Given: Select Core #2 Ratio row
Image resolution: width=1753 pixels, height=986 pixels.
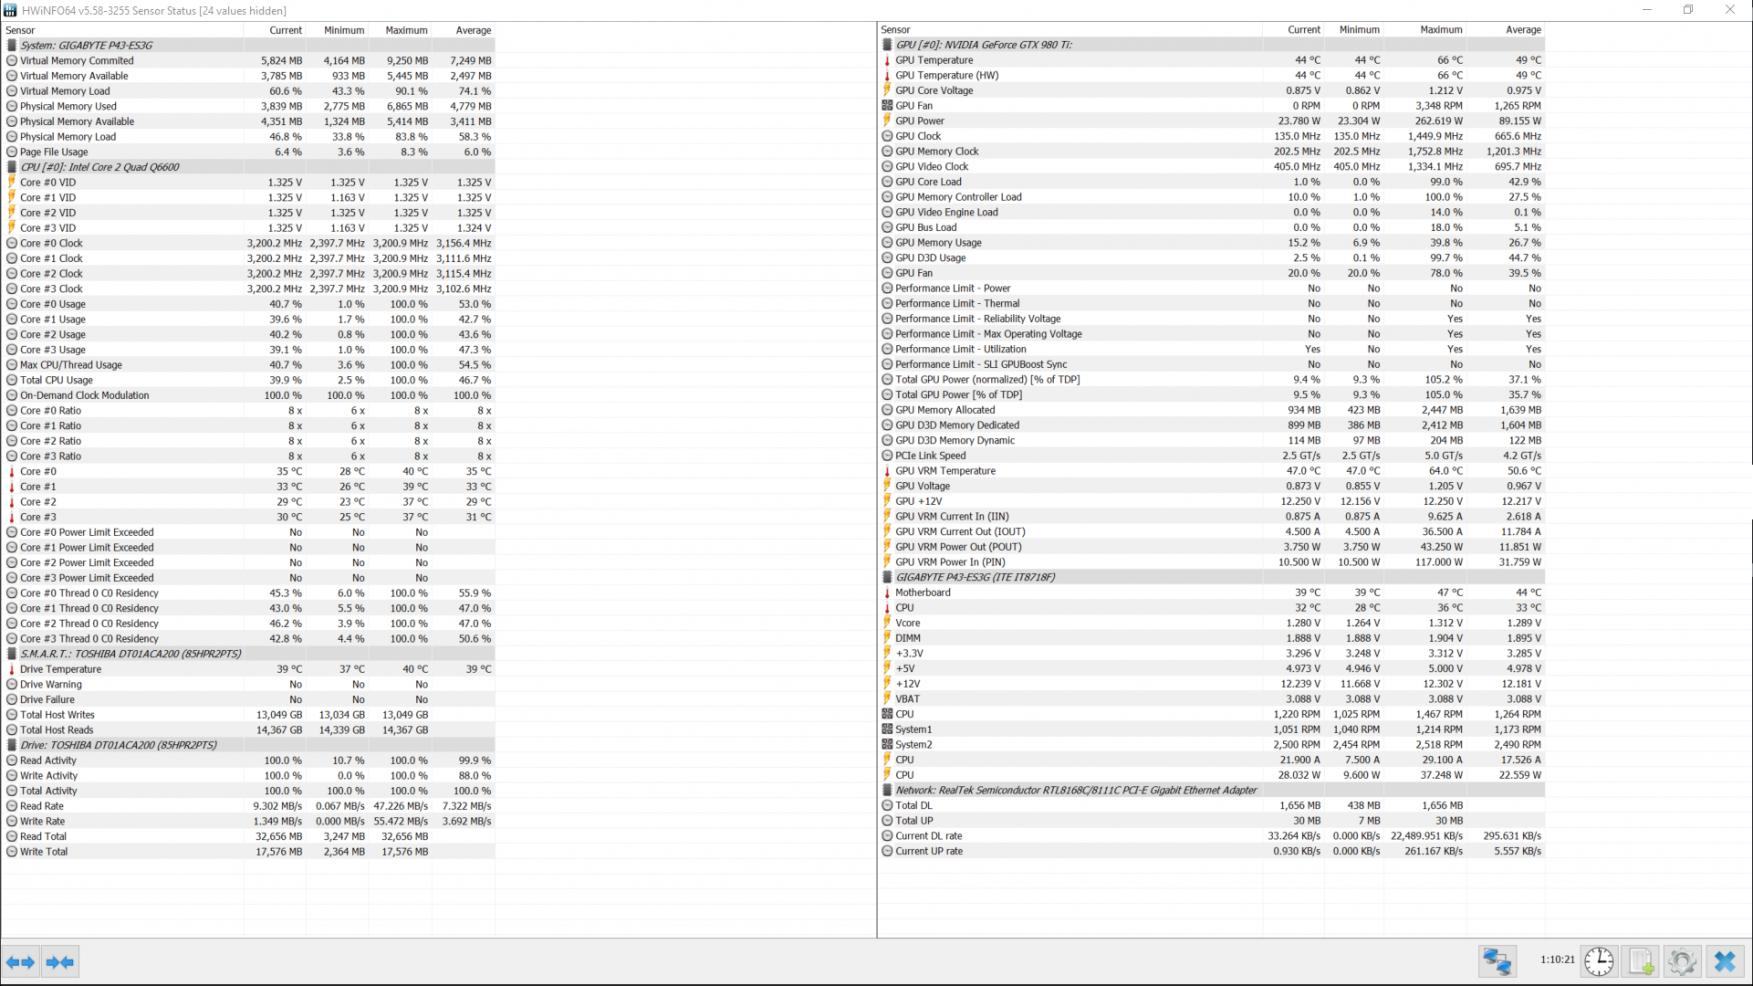Looking at the screenshot, I should click(x=248, y=441).
